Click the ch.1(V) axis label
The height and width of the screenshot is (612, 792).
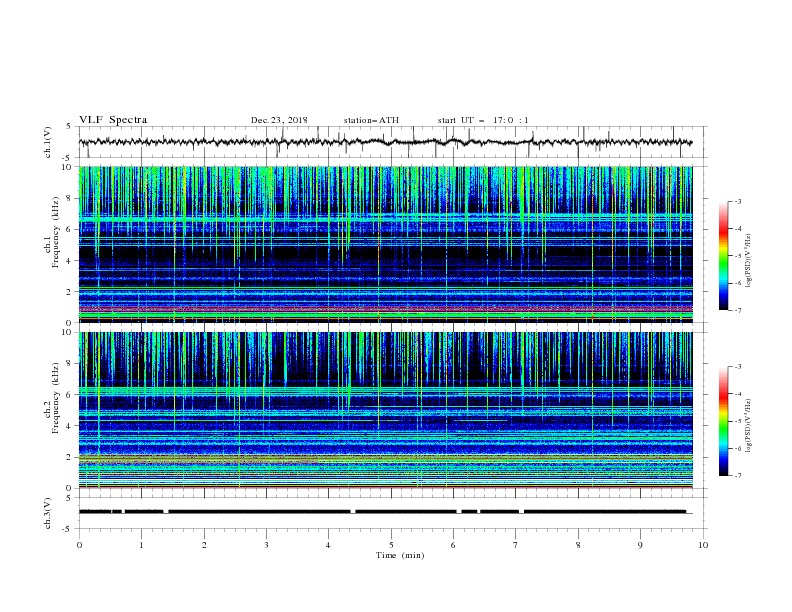coord(47,142)
